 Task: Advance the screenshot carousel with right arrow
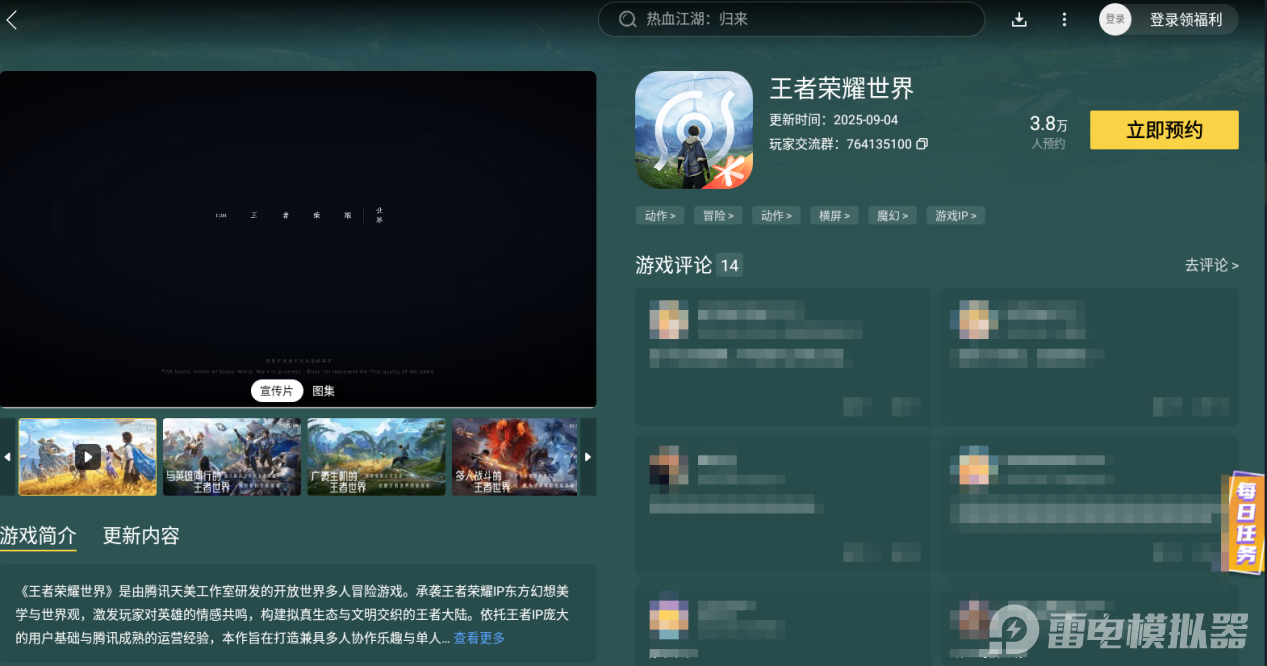coord(589,456)
